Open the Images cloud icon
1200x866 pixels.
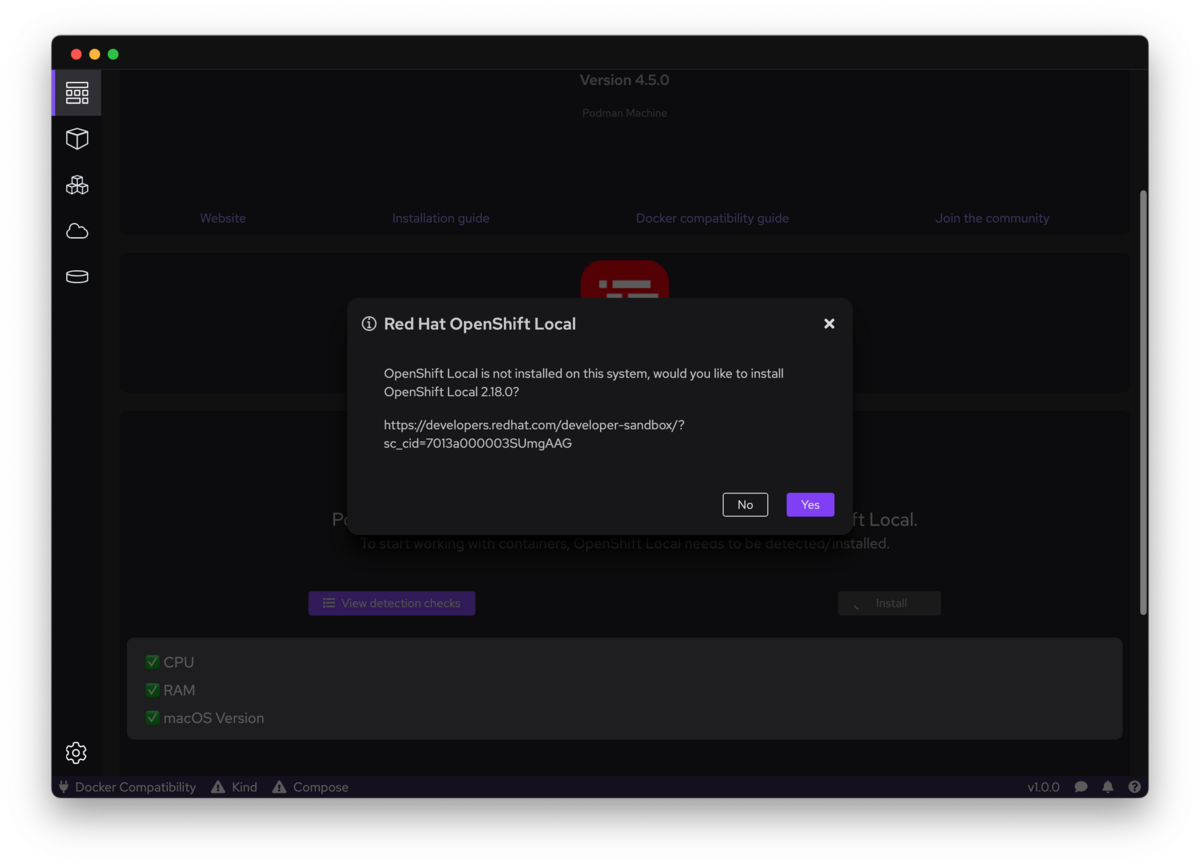(x=77, y=231)
